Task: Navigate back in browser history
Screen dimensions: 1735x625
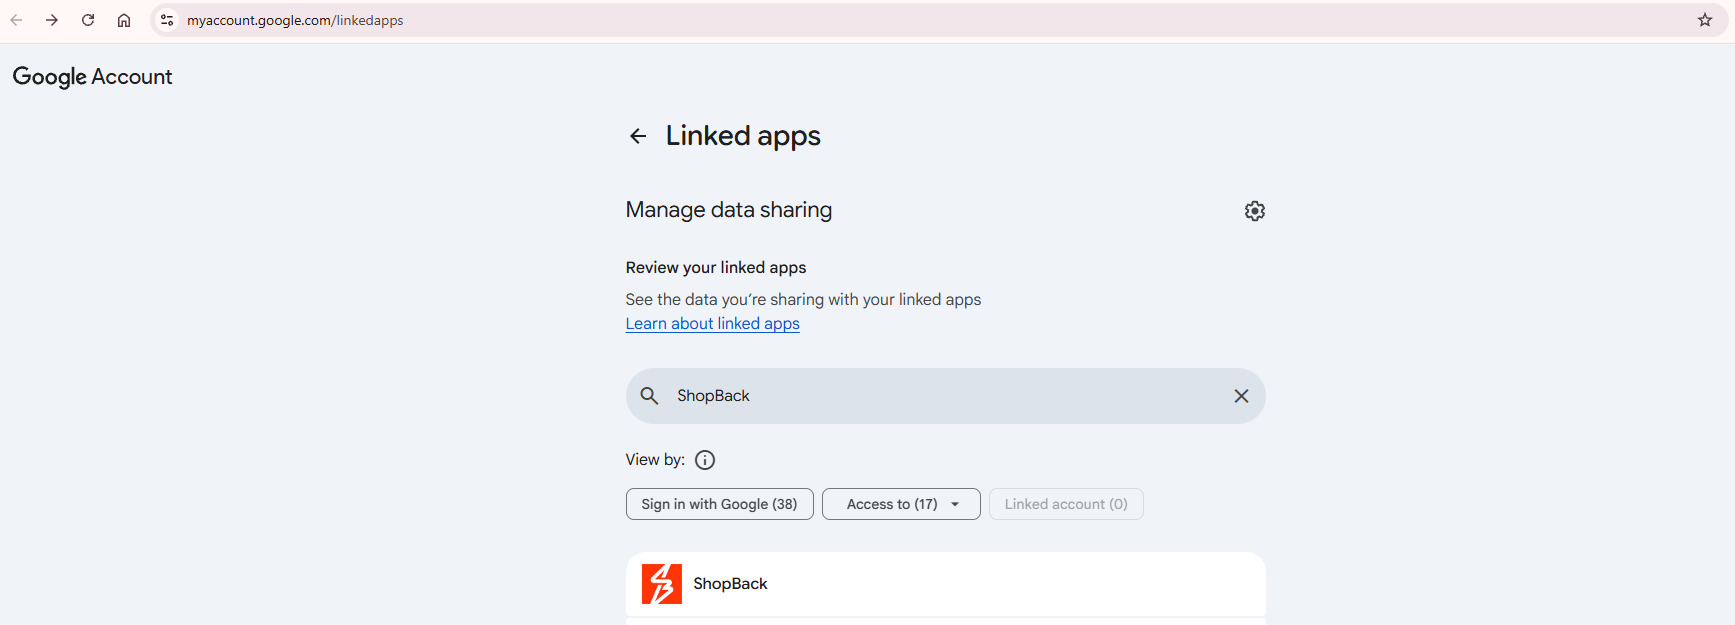Action: coord(16,20)
